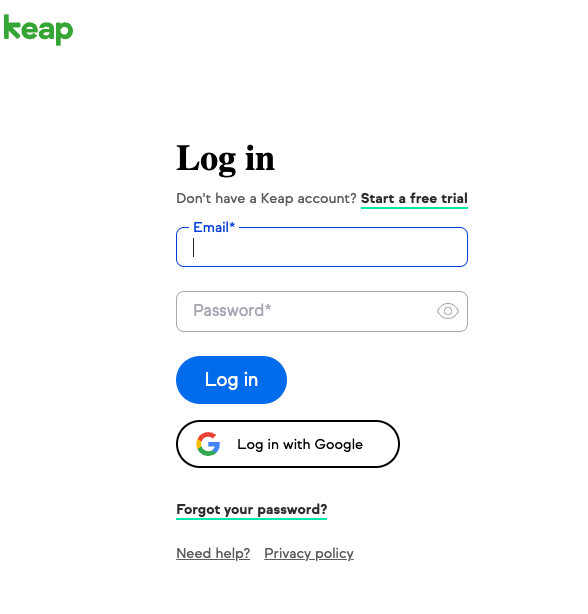588x614 pixels.
Task: Submit with the blue Log in button
Action: pyautogui.click(x=231, y=380)
